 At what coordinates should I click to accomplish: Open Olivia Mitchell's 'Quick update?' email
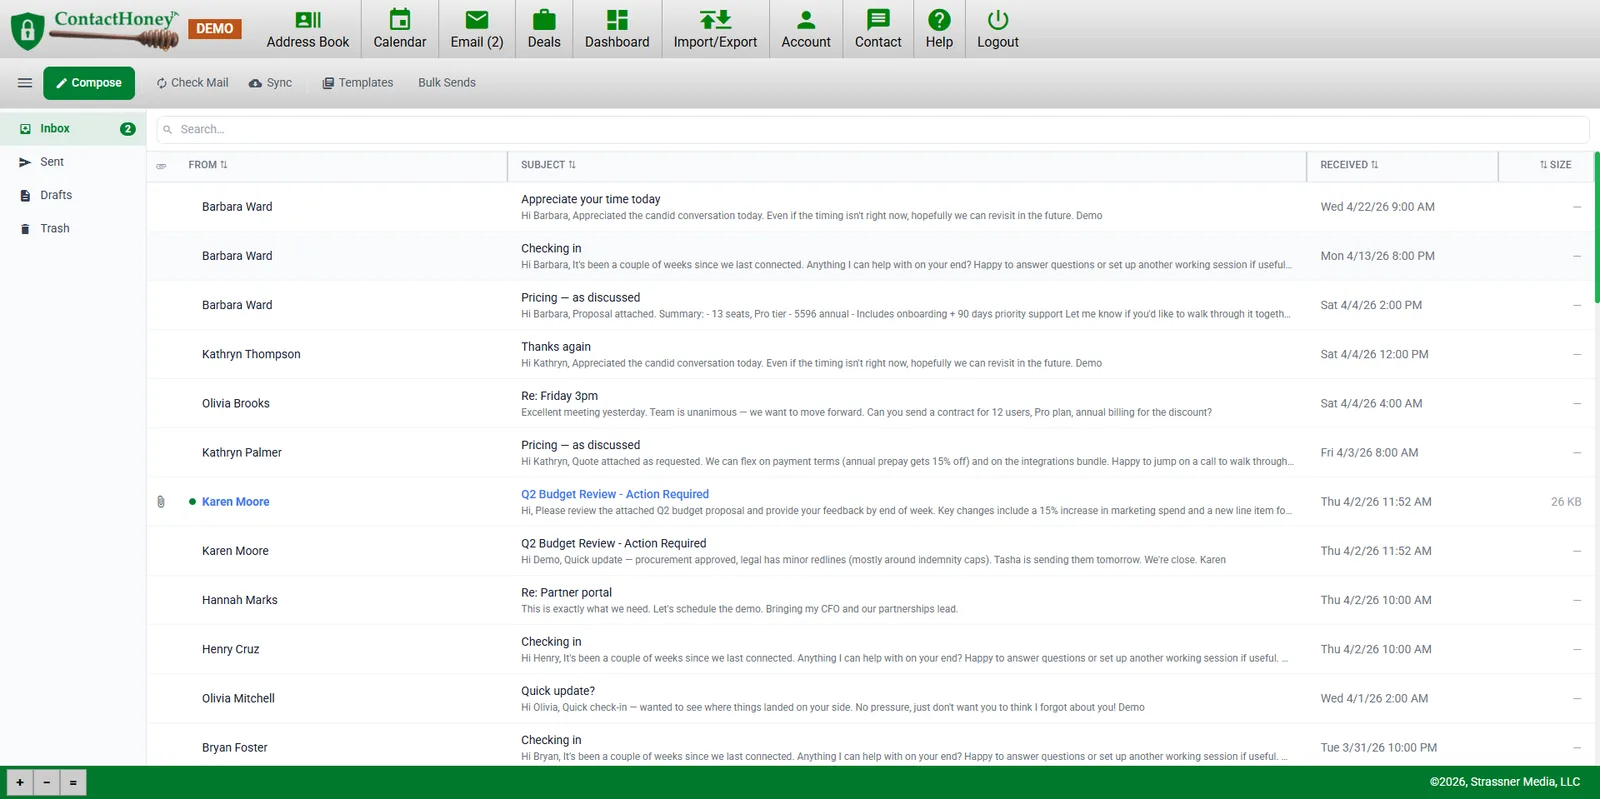[x=869, y=699]
